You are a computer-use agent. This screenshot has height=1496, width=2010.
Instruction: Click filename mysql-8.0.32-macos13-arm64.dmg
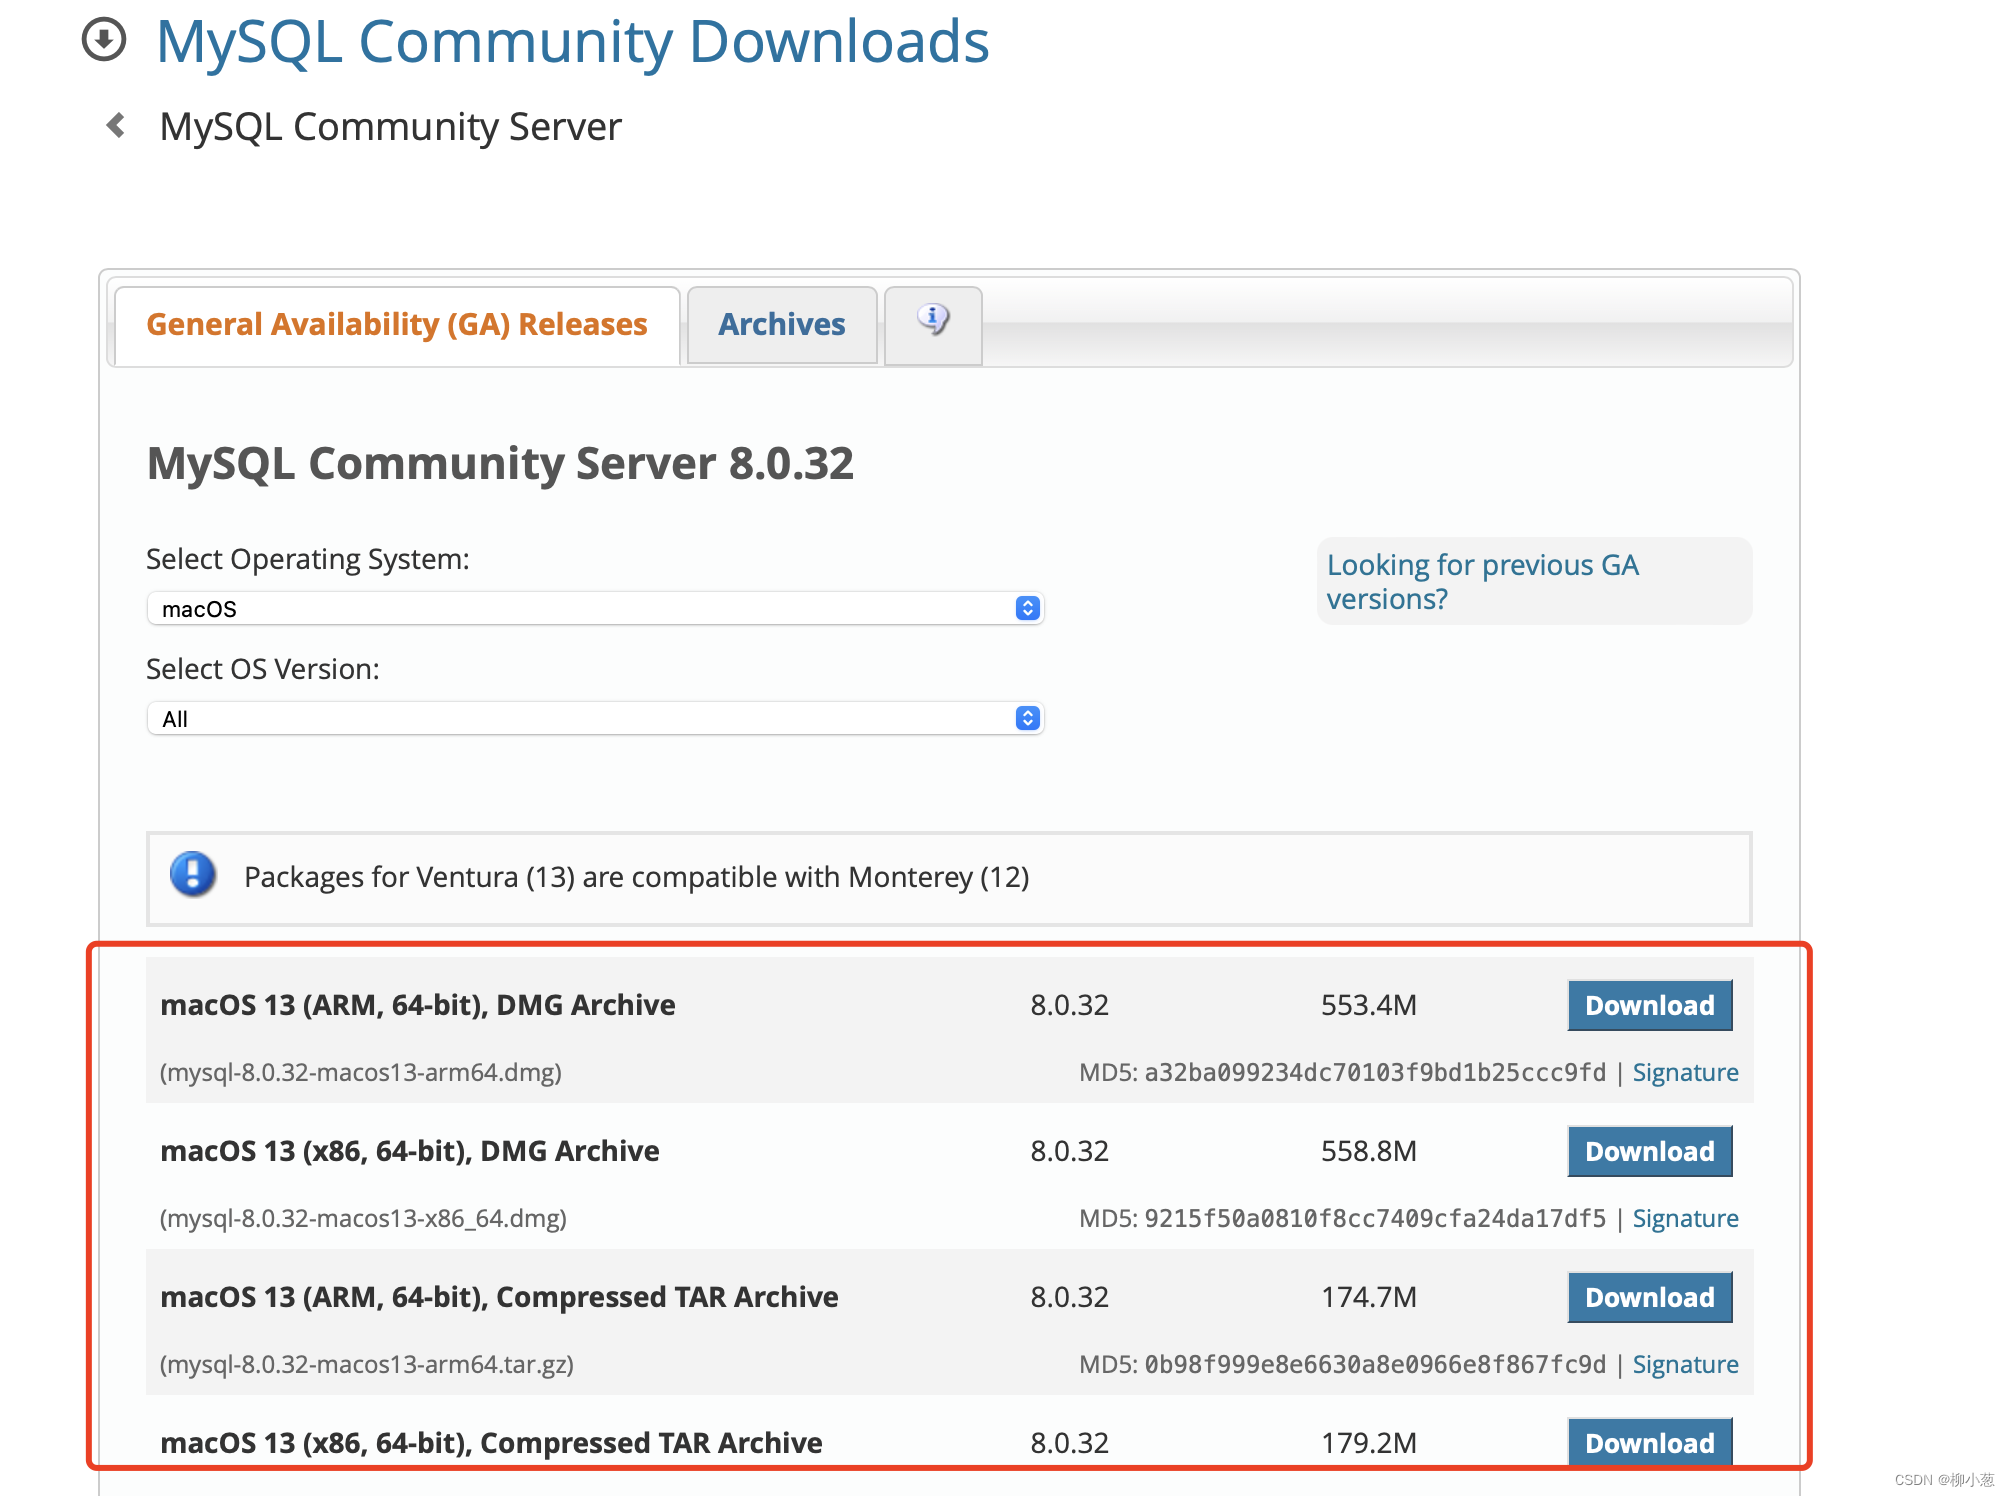(x=361, y=1072)
